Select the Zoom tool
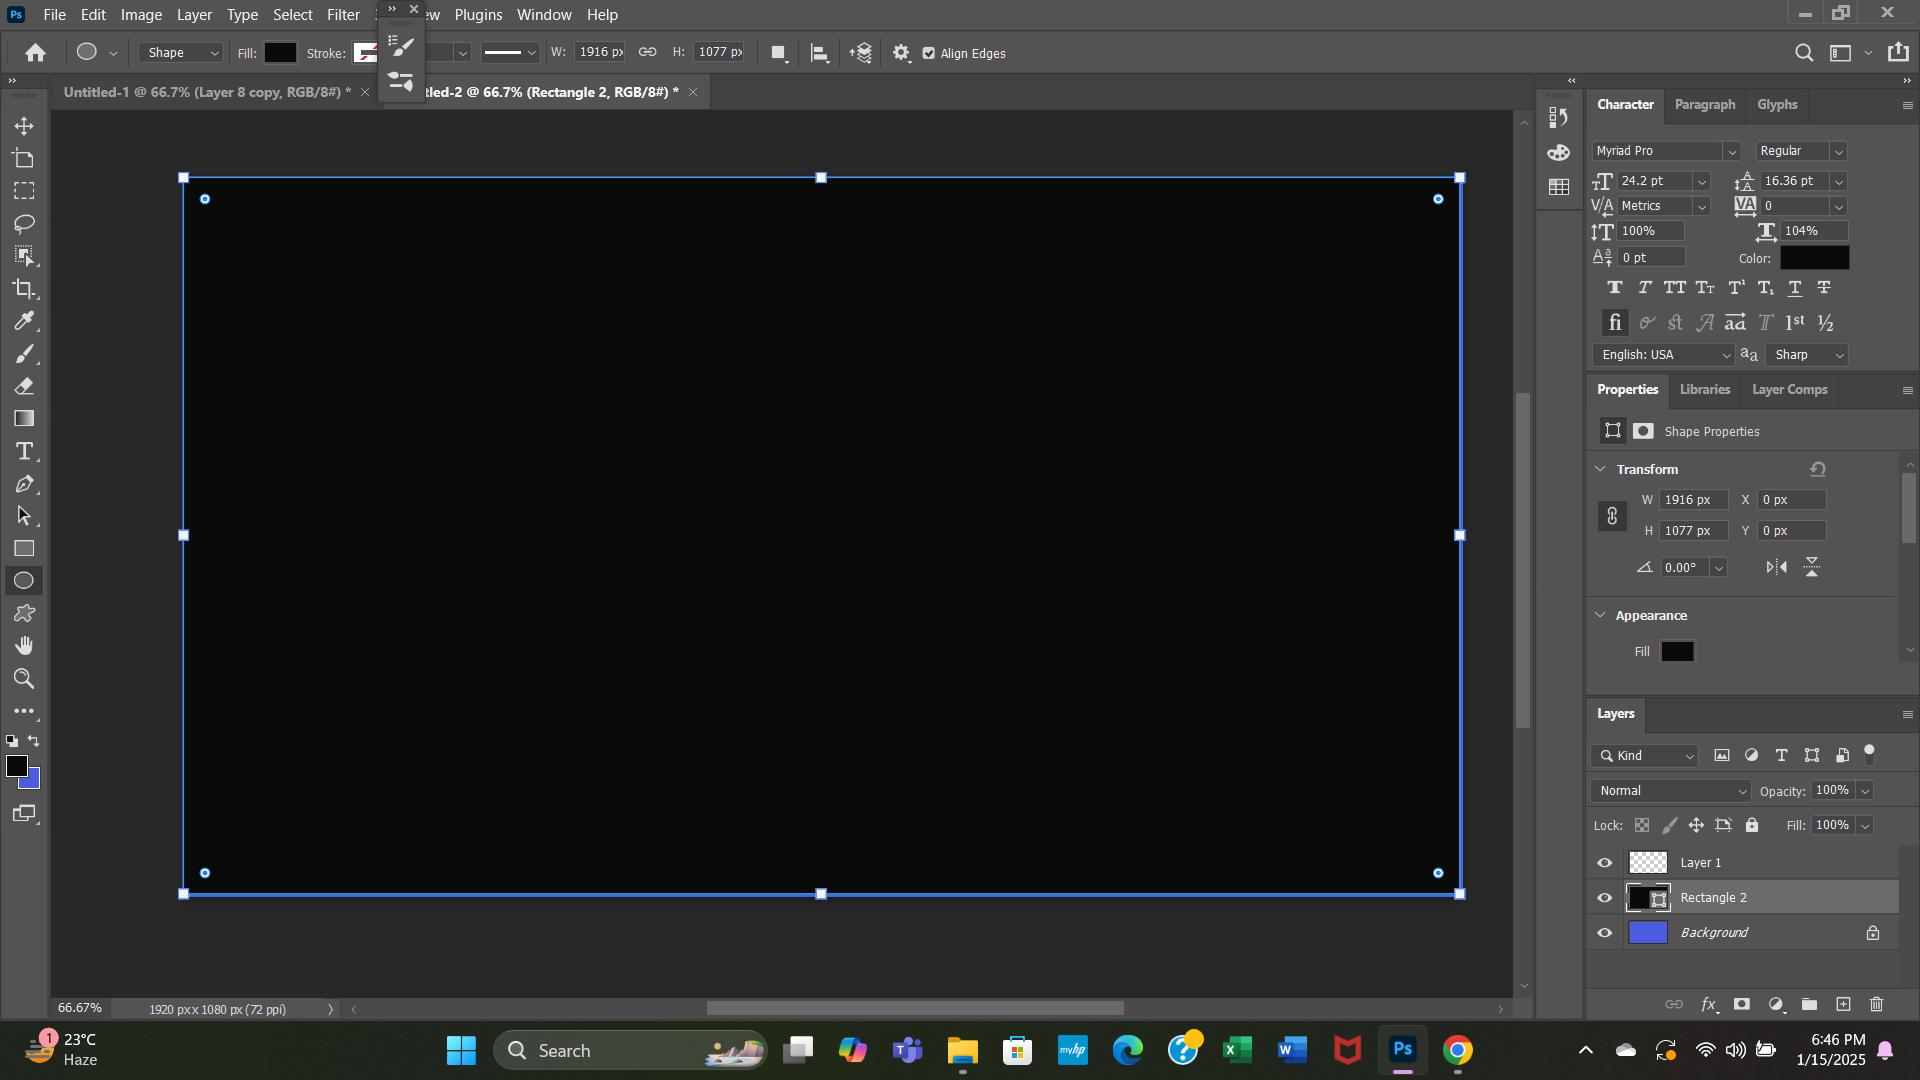This screenshot has width=1920, height=1080. click(x=24, y=679)
